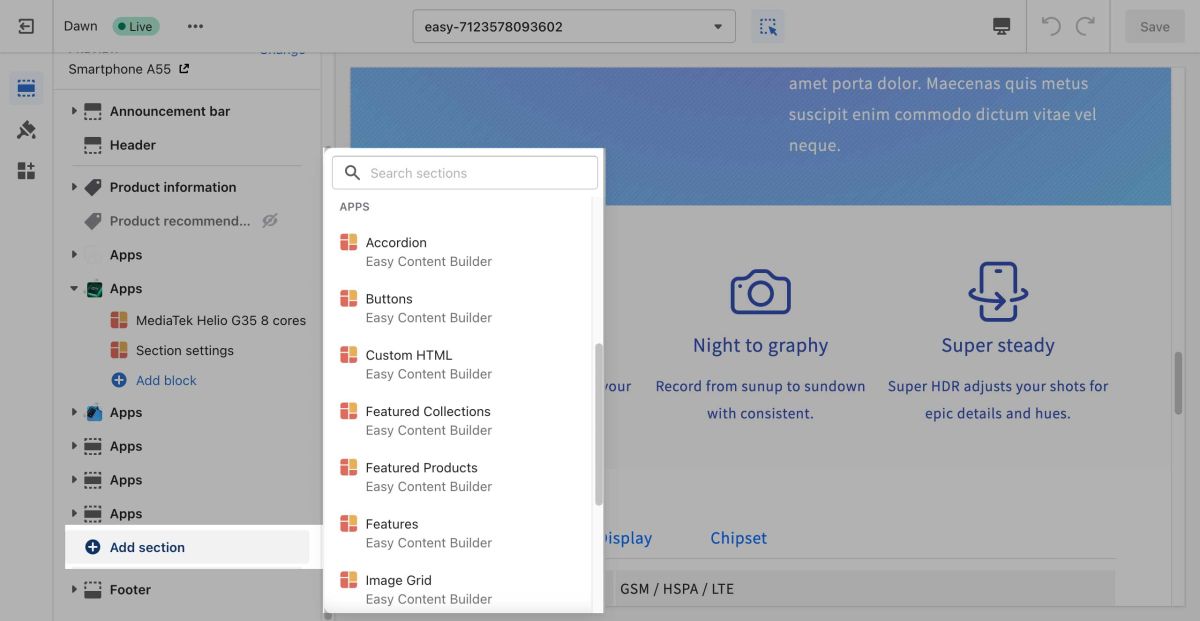The width and height of the screenshot is (1200, 621).
Task: Click the MediaTek Helio block icon
Action: click(118, 320)
